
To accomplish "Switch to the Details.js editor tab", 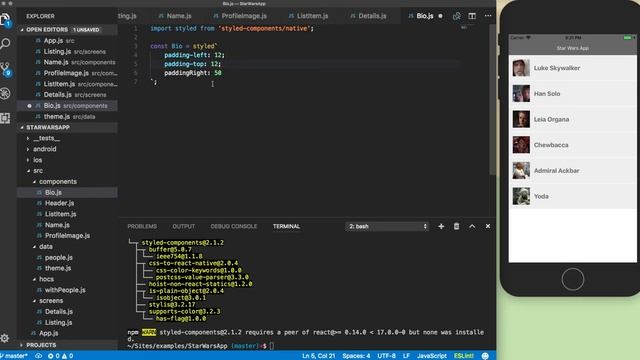I will coord(368,16).
